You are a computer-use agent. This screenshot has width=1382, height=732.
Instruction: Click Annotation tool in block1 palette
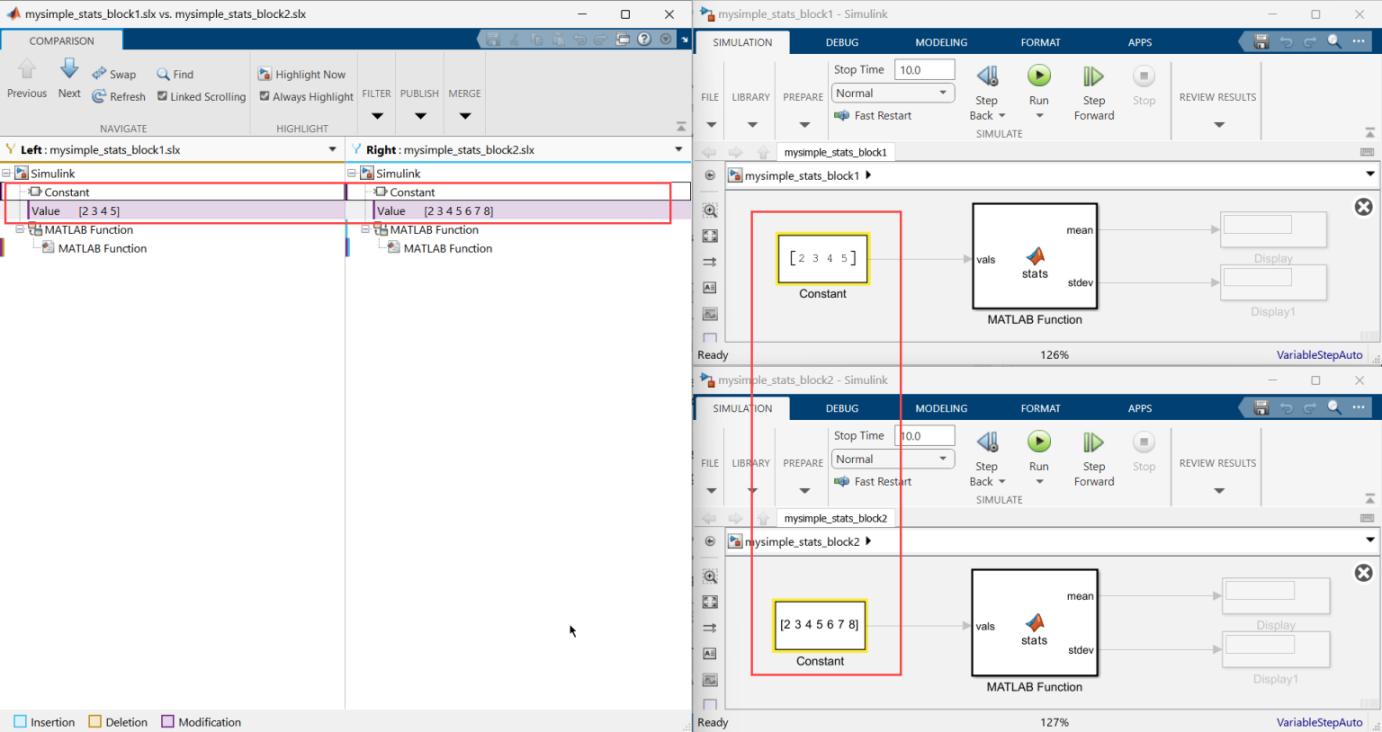coord(710,287)
